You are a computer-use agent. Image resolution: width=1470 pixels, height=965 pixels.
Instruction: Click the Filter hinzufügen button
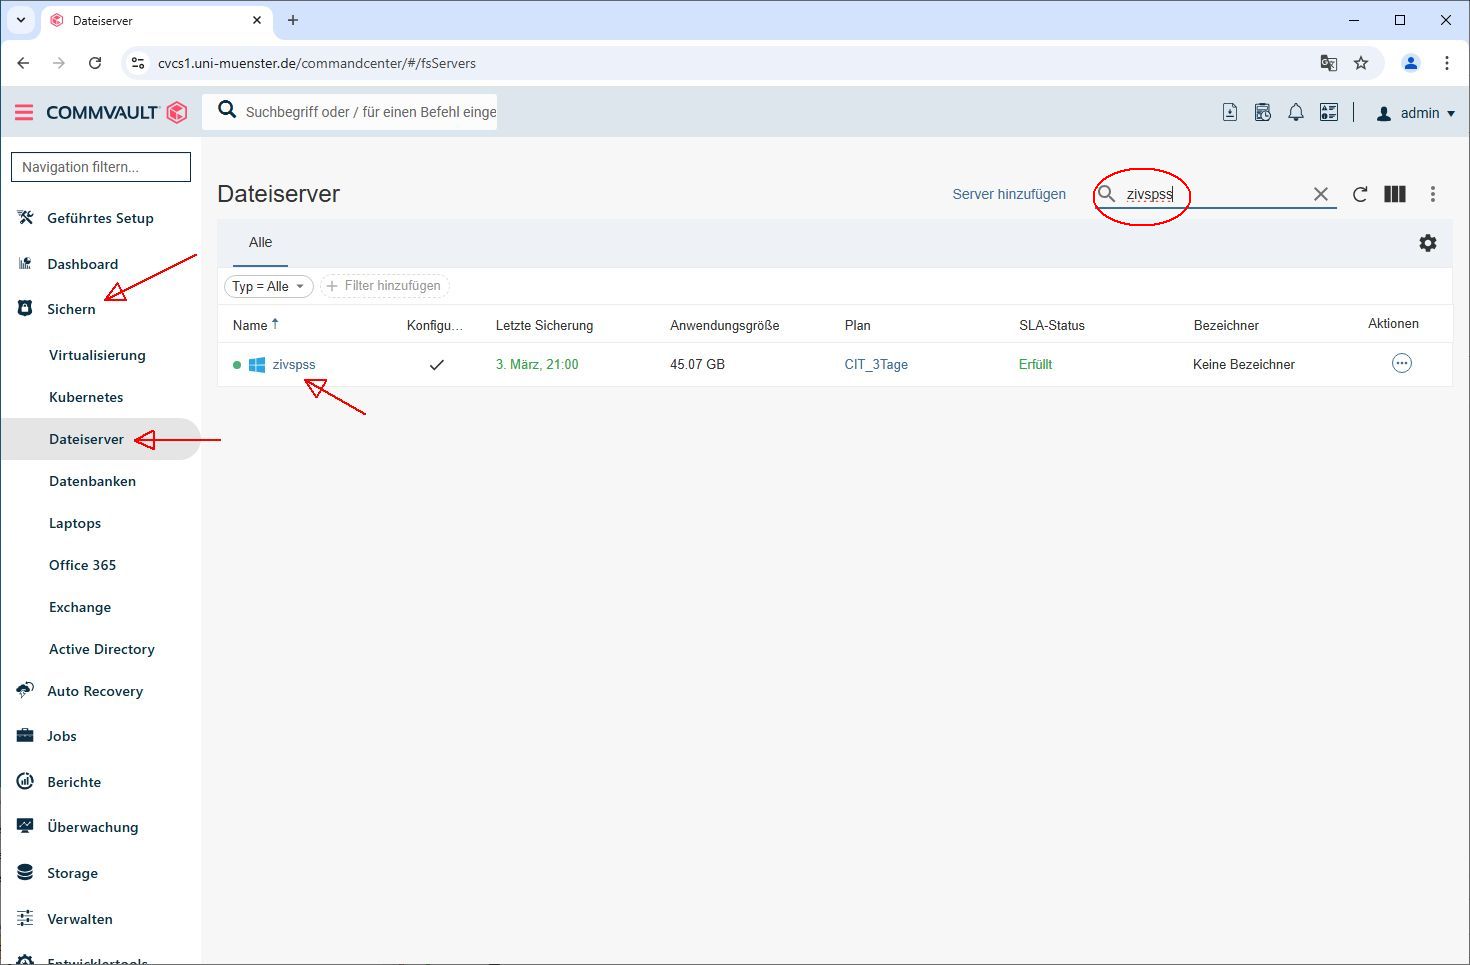384,287
